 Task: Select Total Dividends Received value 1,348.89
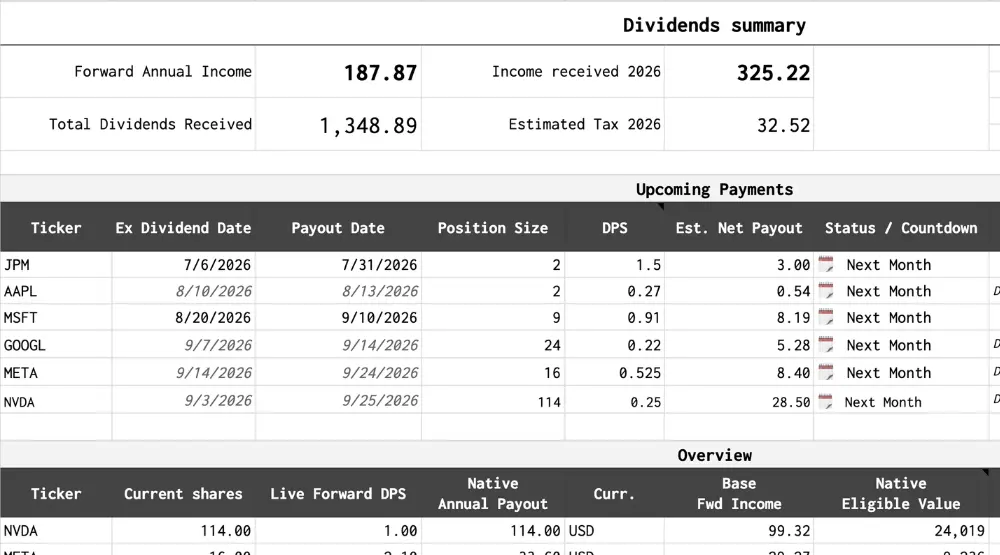point(368,126)
